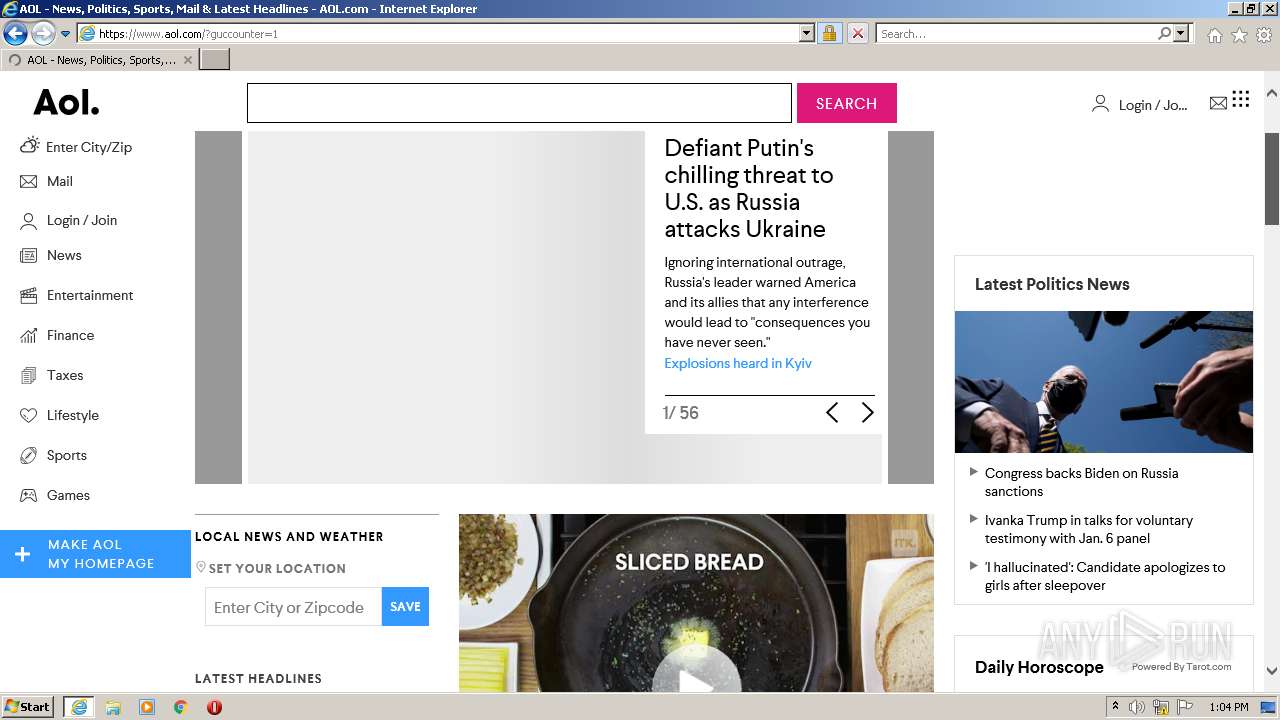Open the address bar dropdown arrow
The image size is (1280, 720).
coord(807,33)
